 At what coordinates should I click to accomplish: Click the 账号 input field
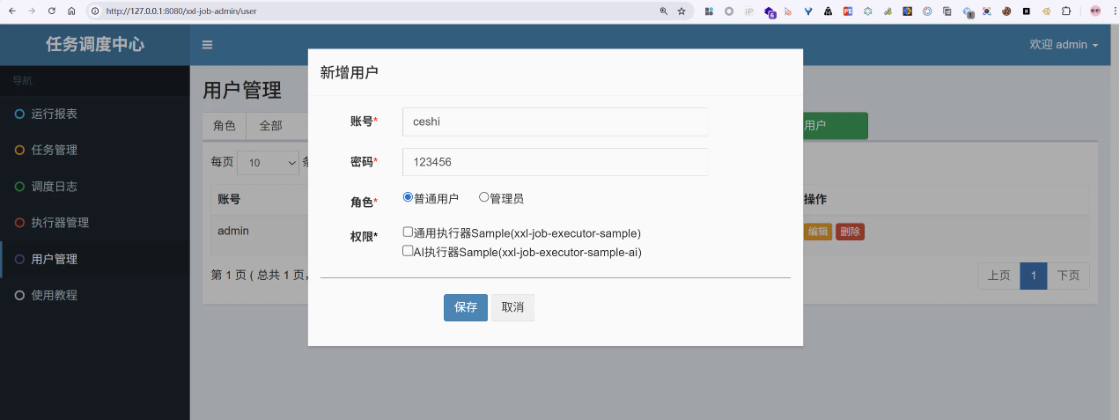(x=555, y=122)
